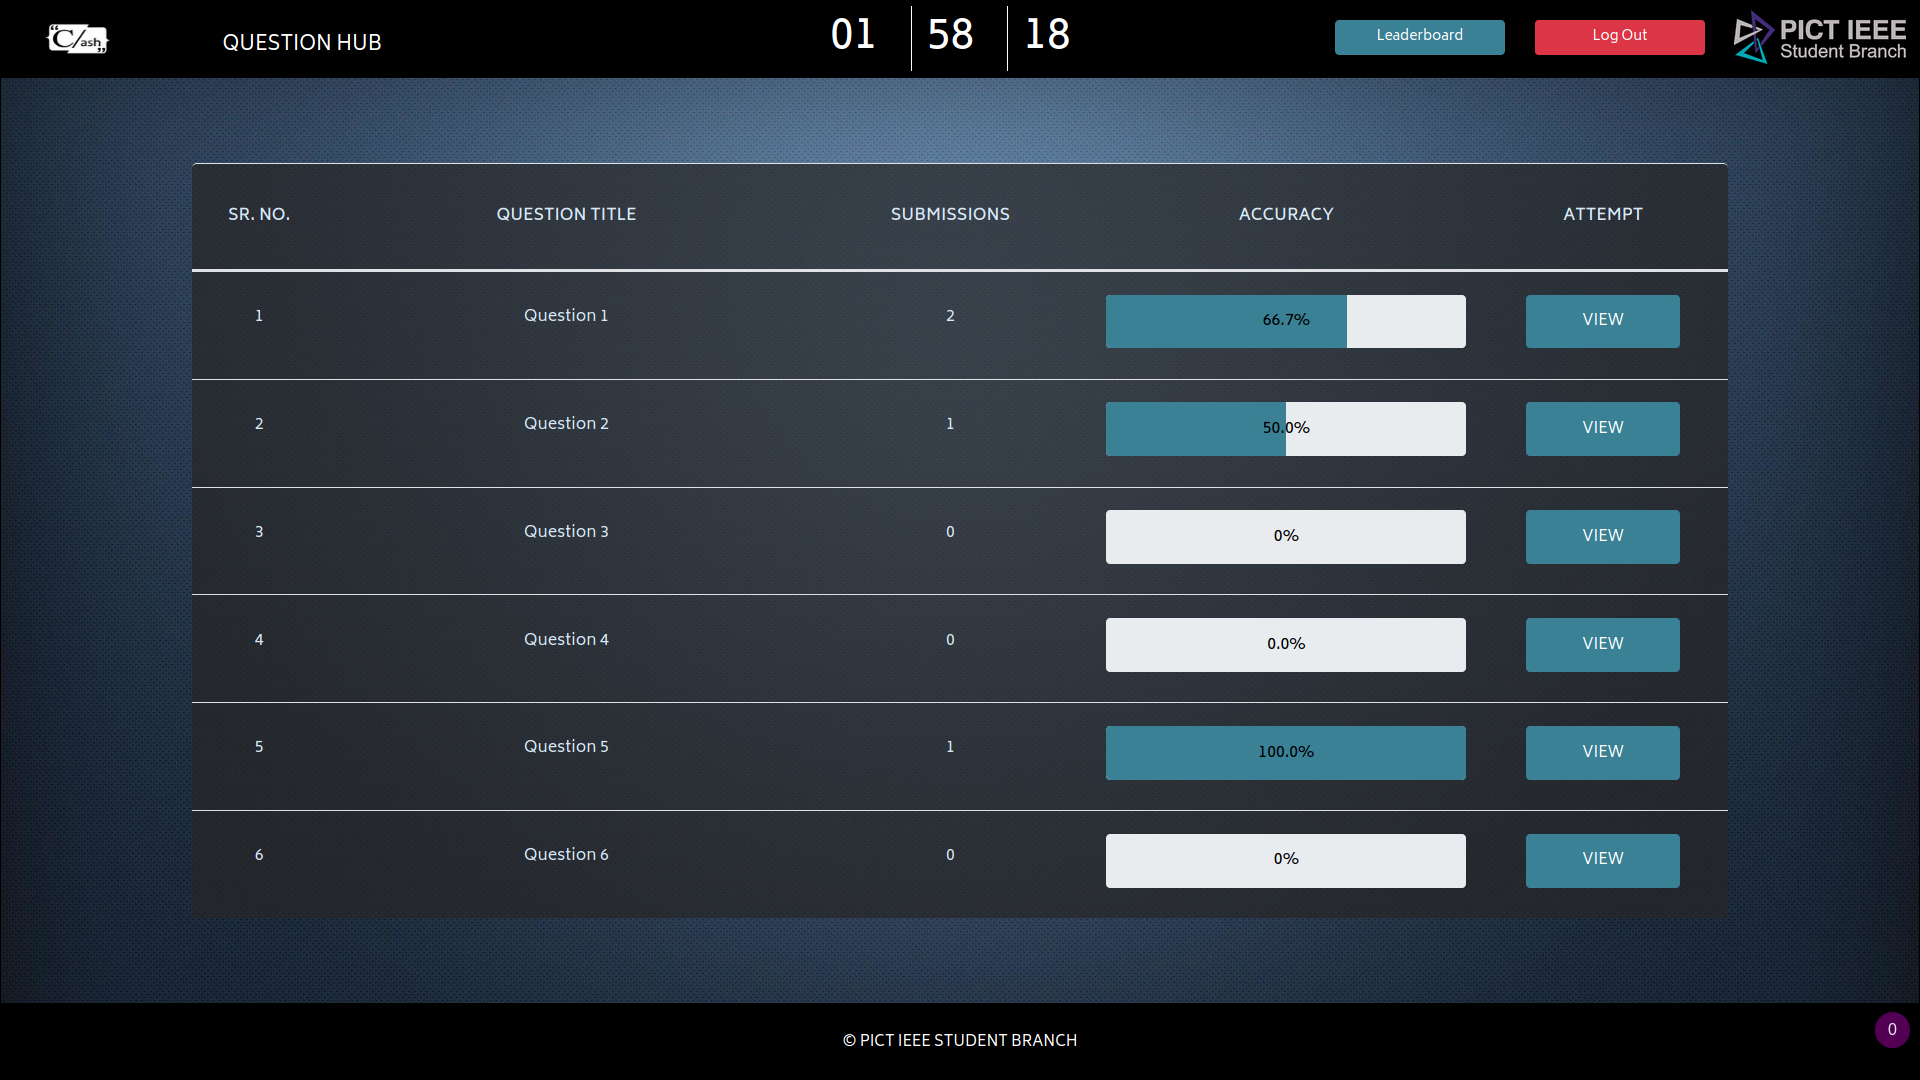Viewport: 1920px width, 1080px height.
Task: Select the Question 5 title text
Action: tap(566, 746)
